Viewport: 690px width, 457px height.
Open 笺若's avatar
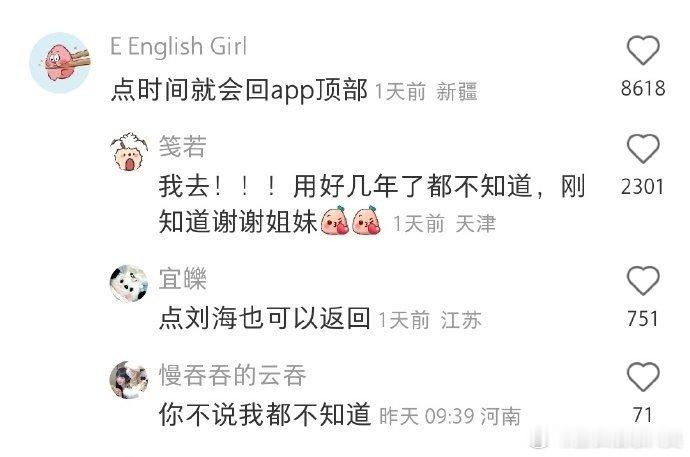129,152
